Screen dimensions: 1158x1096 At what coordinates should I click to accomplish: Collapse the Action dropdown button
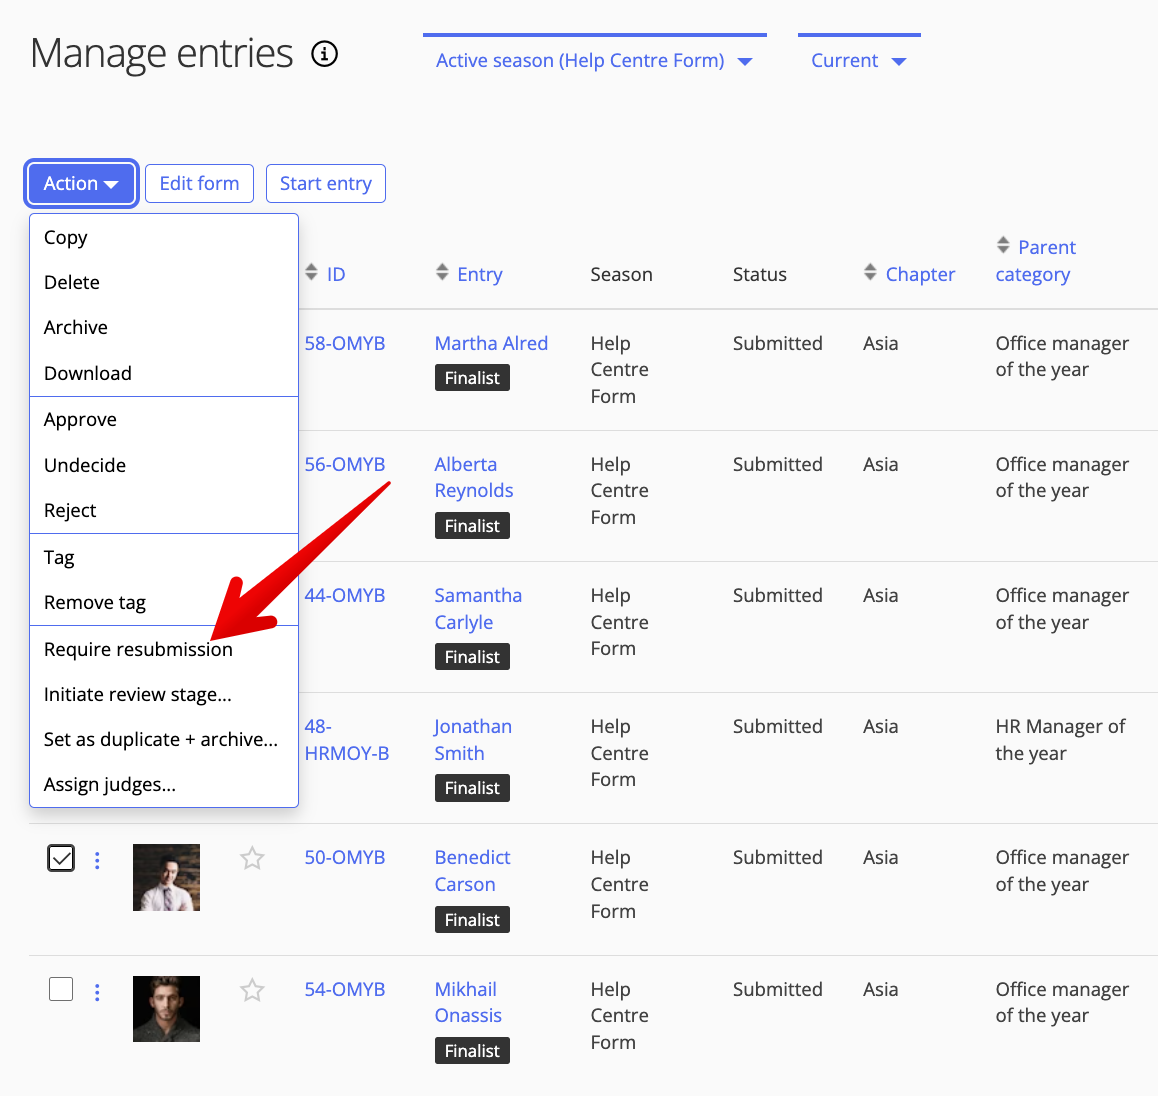point(81,184)
